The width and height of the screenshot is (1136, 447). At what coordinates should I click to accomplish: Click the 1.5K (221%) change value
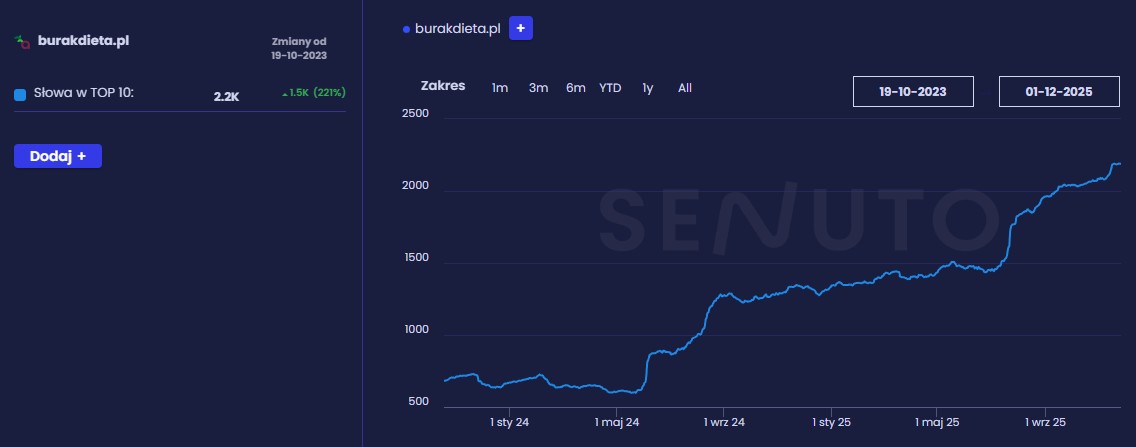317,93
